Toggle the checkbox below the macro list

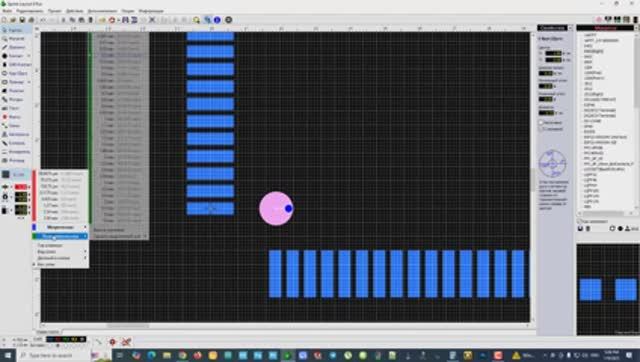pos(580,222)
